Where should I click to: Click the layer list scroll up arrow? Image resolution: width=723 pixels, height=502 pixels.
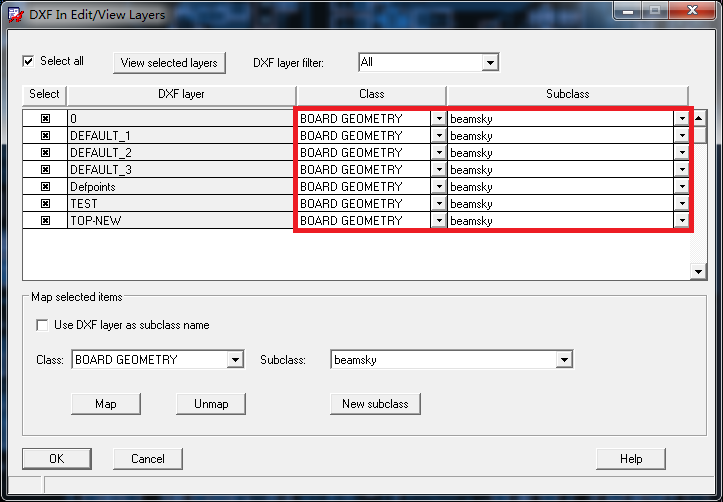click(x=699, y=118)
